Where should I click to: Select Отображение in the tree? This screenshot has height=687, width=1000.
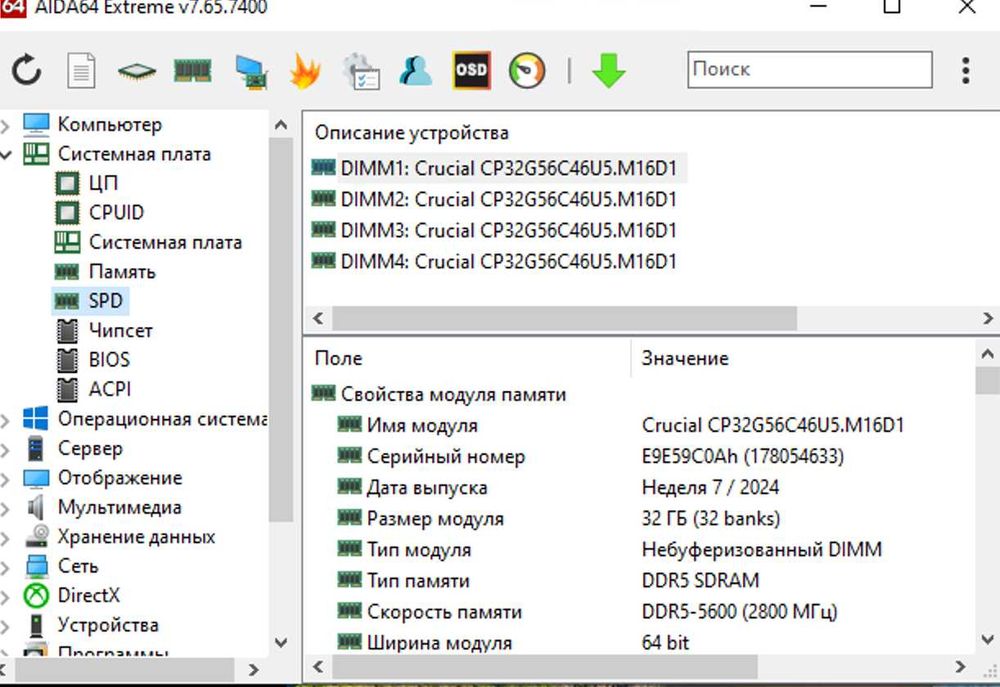tap(120, 478)
